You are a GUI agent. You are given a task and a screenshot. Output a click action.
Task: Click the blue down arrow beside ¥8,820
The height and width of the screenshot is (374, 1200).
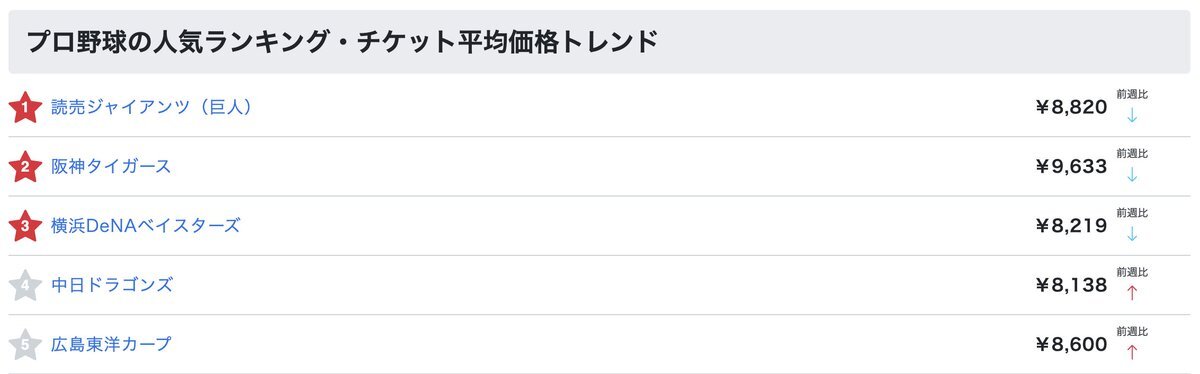(x=1132, y=115)
